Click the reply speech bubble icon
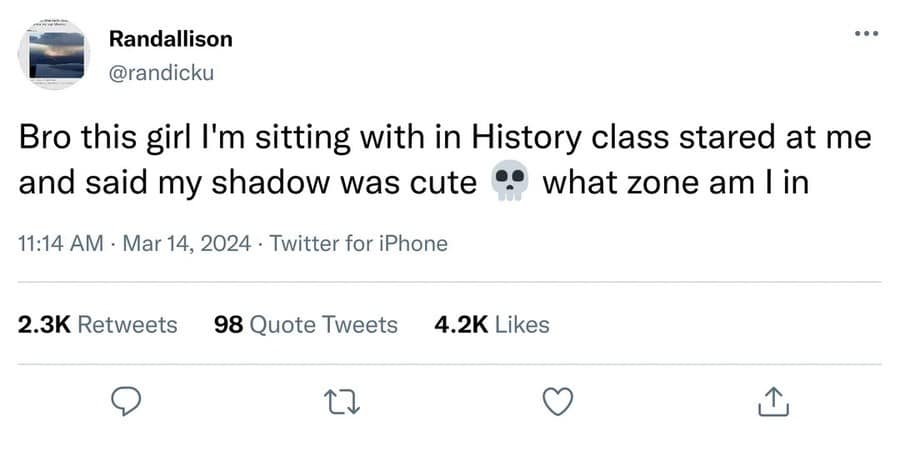The height and width of the screenshot is (456, 900). (x=122, y=402)
